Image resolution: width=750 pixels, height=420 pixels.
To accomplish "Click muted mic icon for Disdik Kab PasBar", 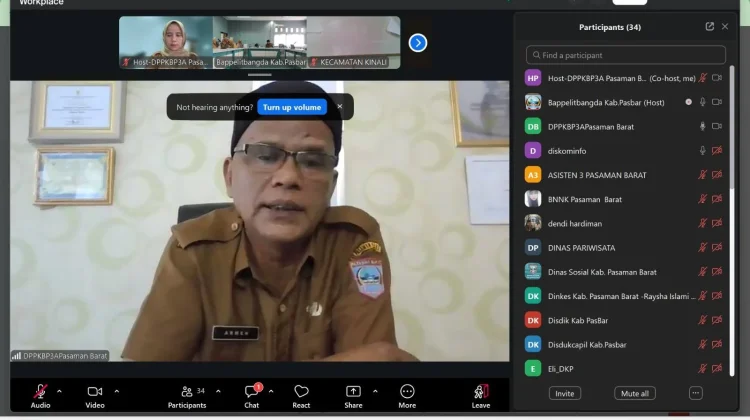I will (x=702, y=321).
